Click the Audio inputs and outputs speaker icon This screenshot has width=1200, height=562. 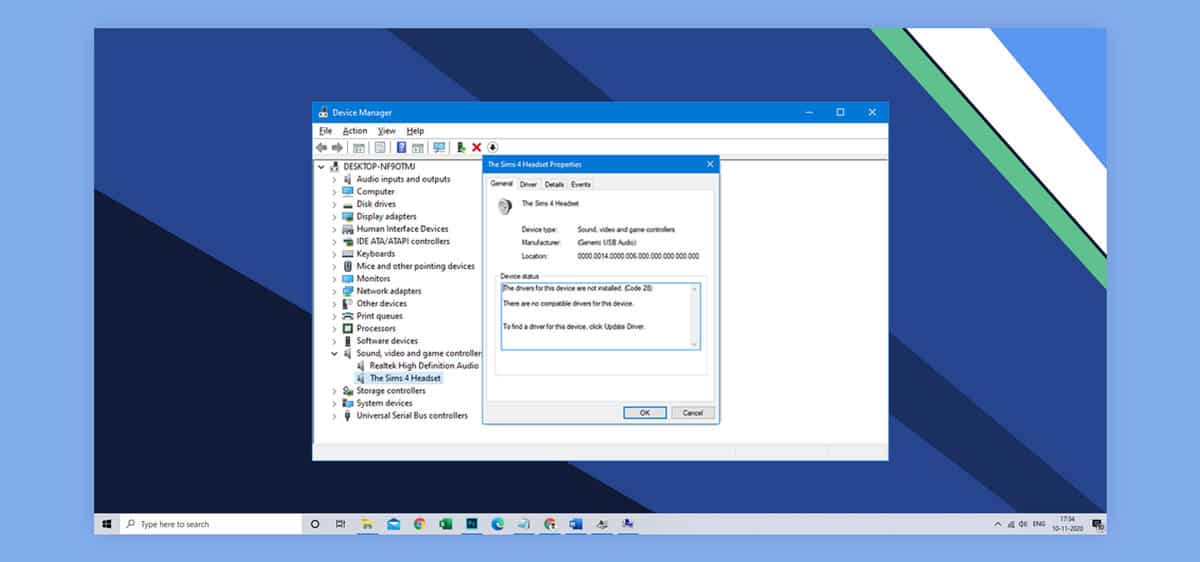(347, 179)
